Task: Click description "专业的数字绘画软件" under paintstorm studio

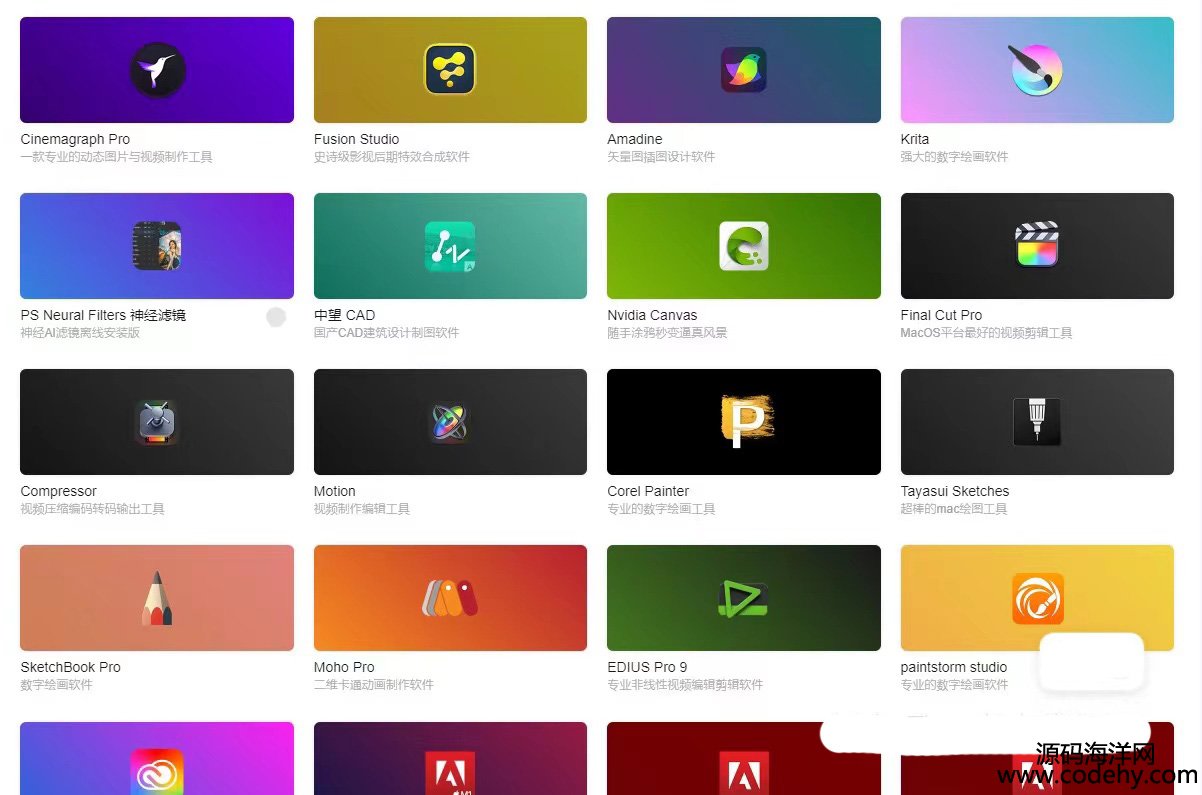Action: [x=954, y=685]
